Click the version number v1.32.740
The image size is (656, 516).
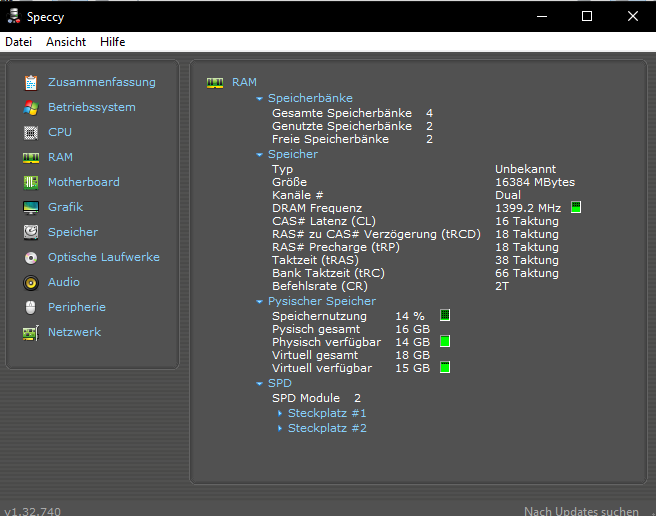pos(33,511)
